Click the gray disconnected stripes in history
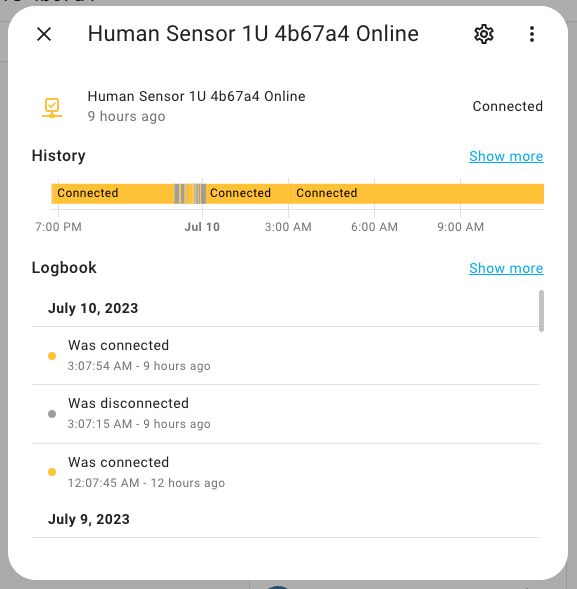 pyautogui.click(x=190, y=194)
